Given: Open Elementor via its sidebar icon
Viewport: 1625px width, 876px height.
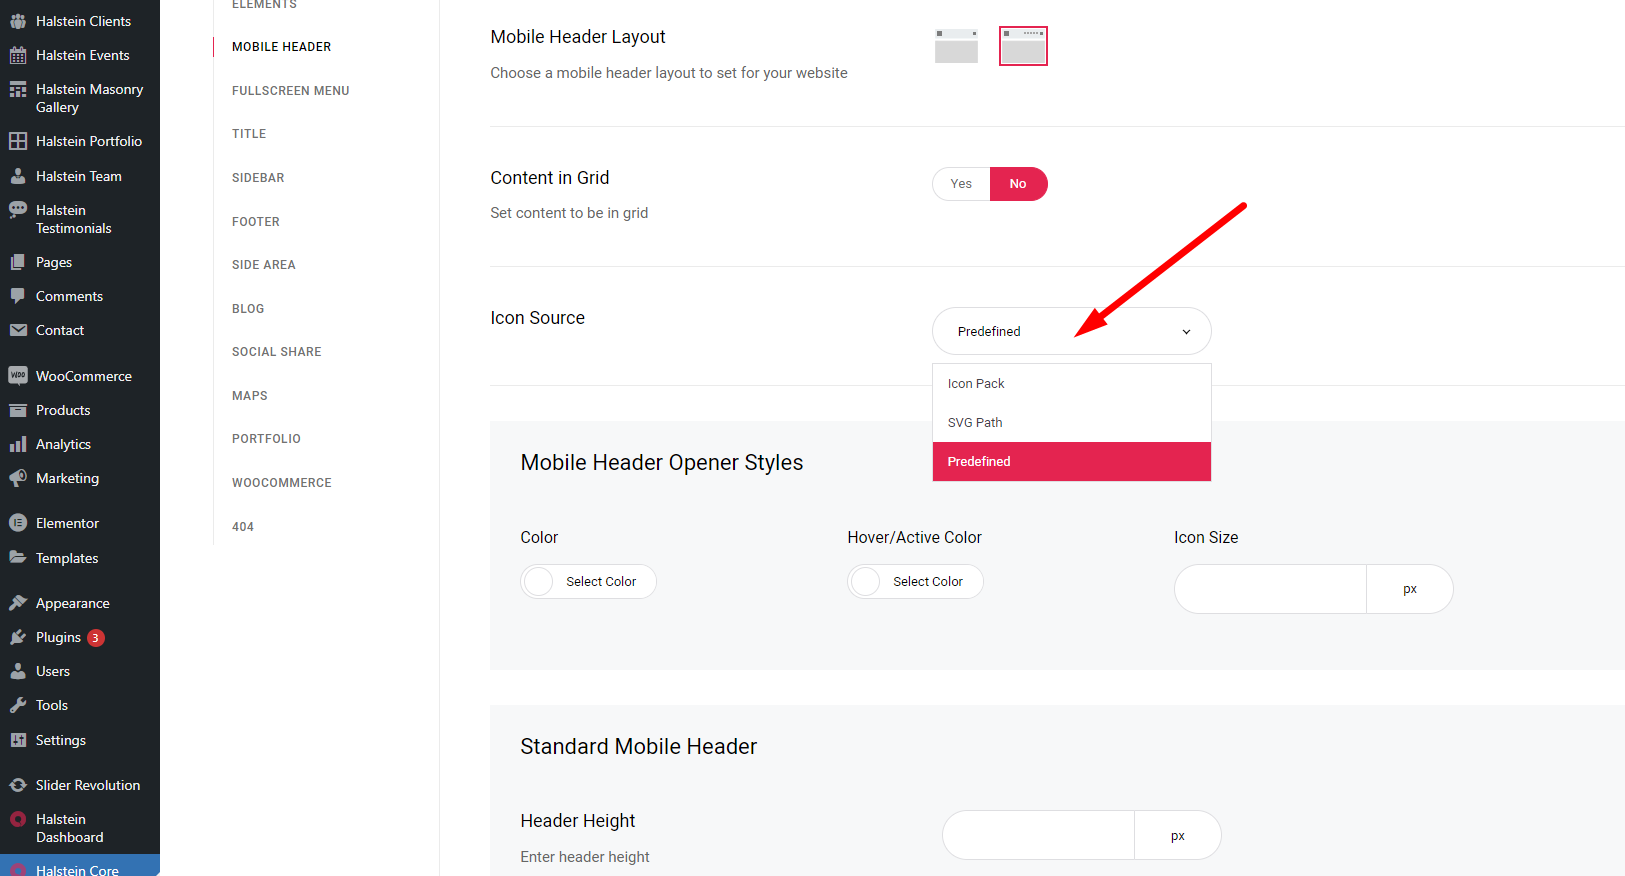Looking at the screenshot, I should pos(18,523).
